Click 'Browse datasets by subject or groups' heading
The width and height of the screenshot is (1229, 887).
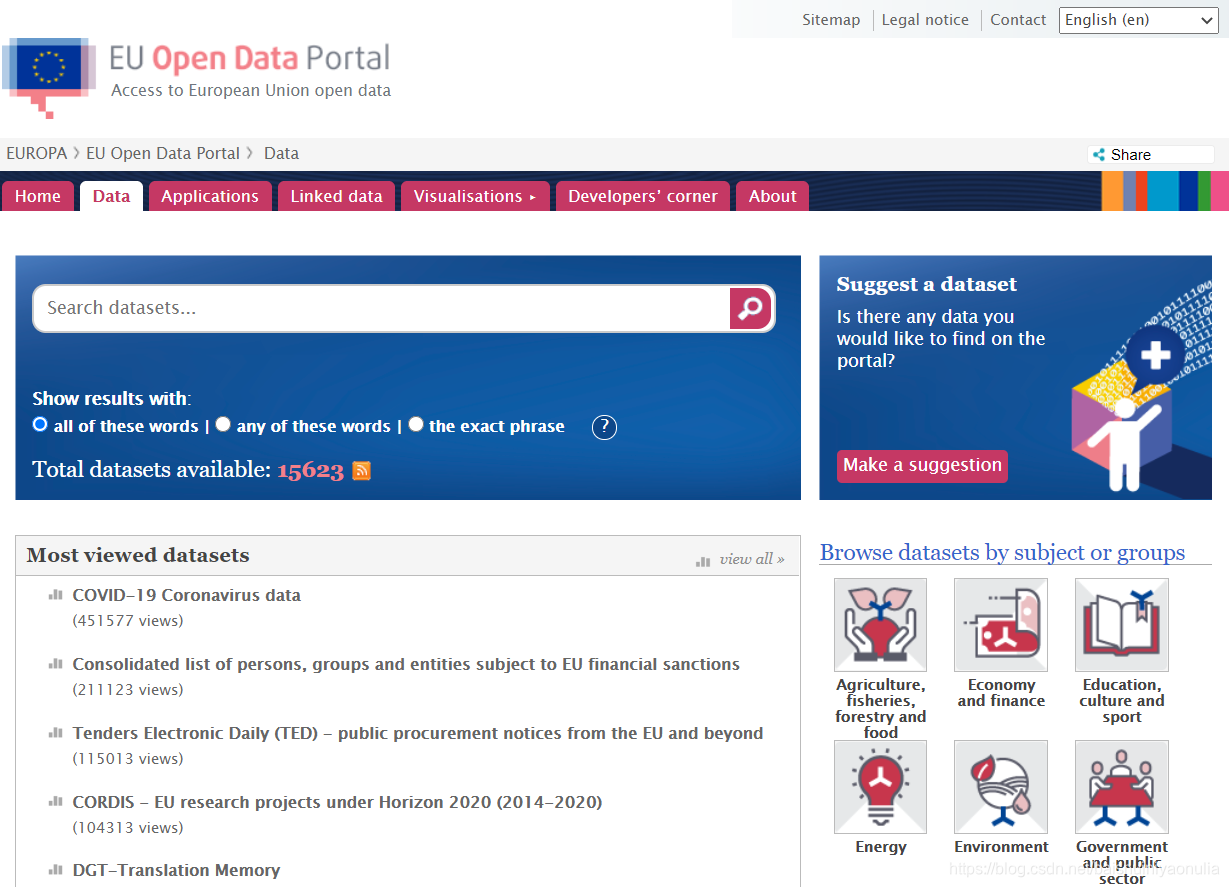pyautogui.click(x=1002, y=552)
